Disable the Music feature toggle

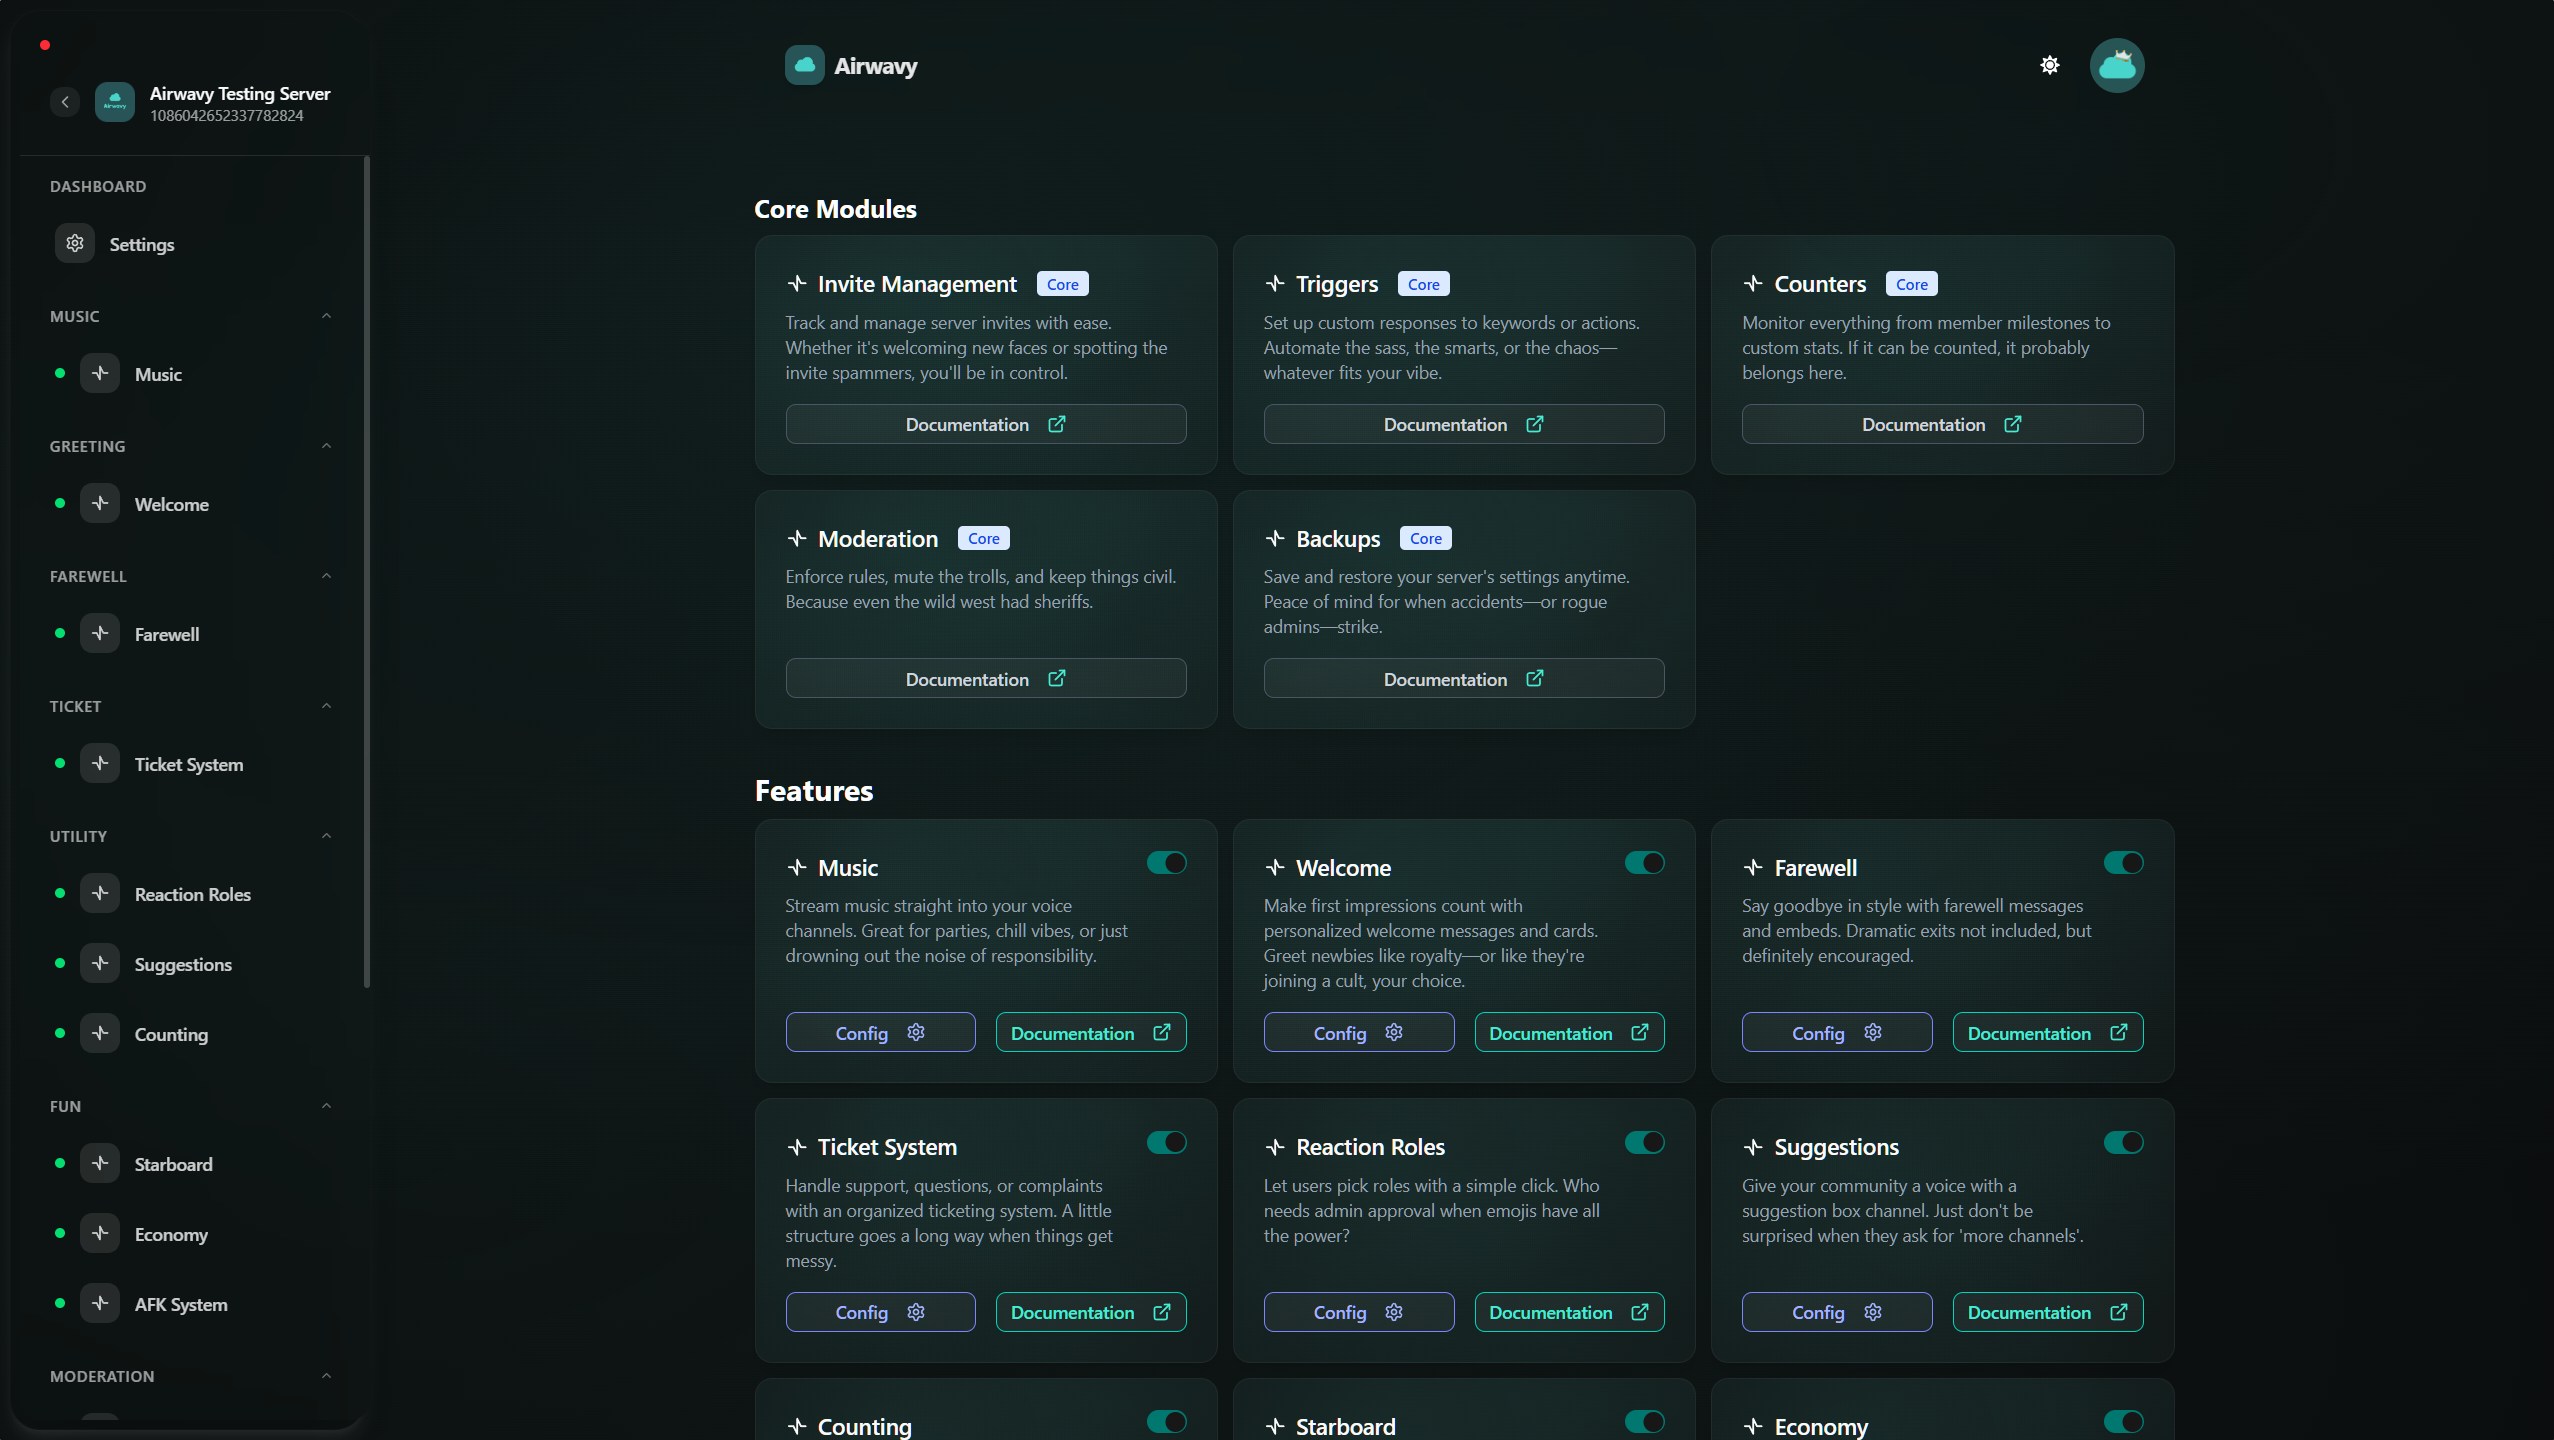(x=1166, y=862)
